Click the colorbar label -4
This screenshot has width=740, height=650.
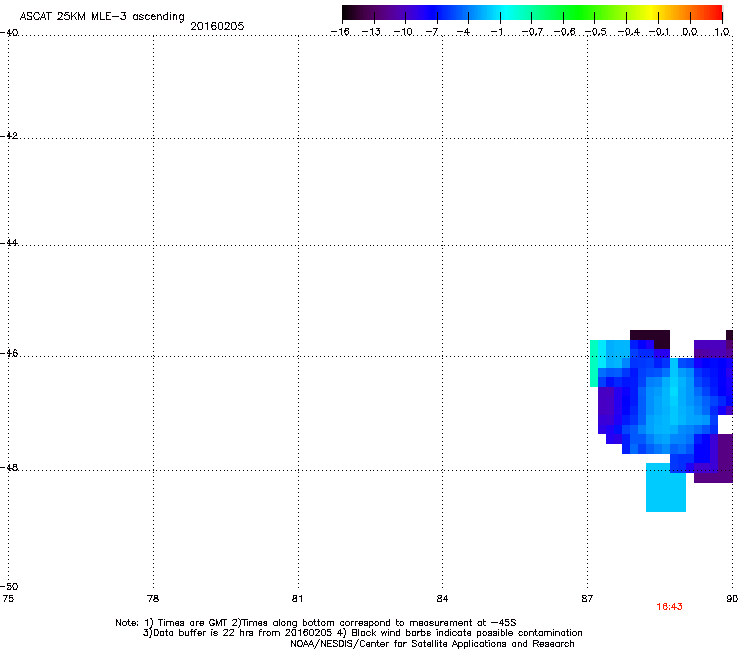[x=464, y=32]
